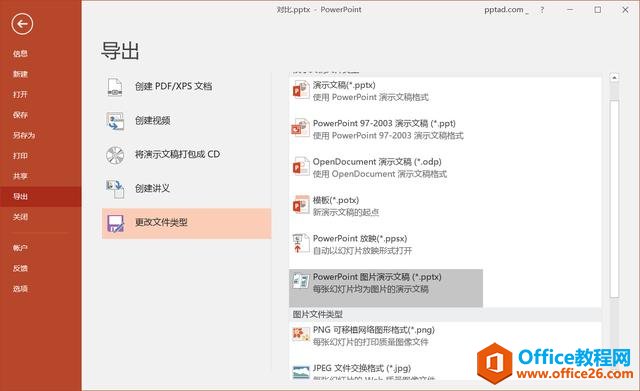Open the help question mark

tap(542, 10)
